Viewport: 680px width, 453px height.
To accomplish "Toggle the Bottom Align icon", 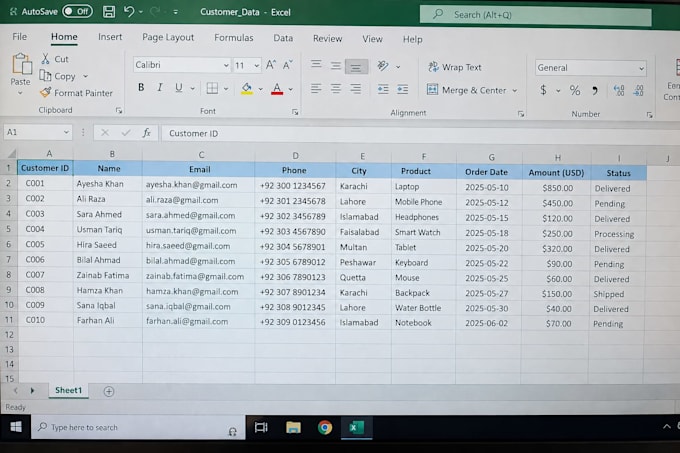I will (x=356, y=67).
